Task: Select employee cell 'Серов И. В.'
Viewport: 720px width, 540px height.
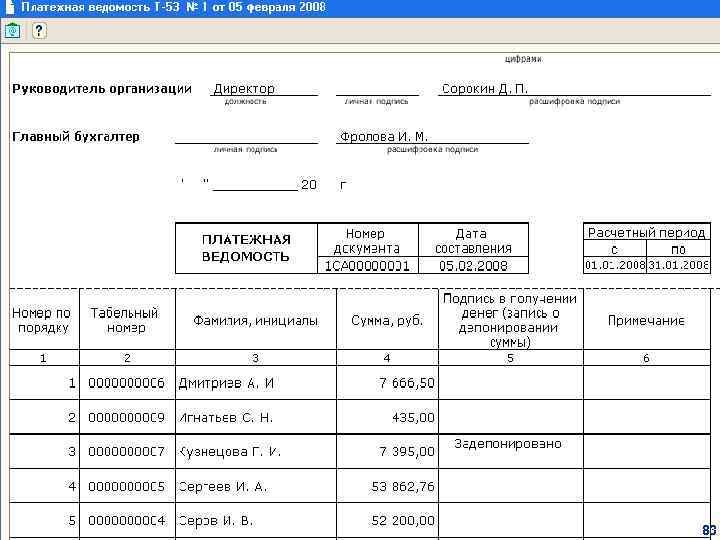Action: 256,520
